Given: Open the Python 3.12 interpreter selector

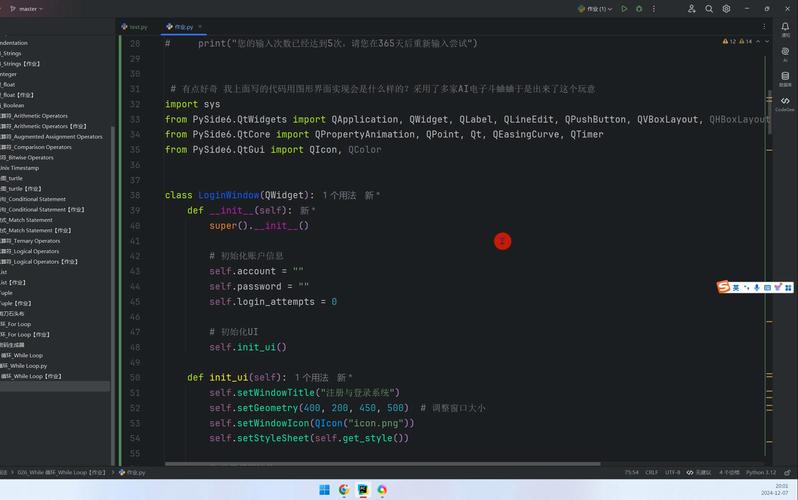Looking at the screenshot, I should [x=760, y=472].
